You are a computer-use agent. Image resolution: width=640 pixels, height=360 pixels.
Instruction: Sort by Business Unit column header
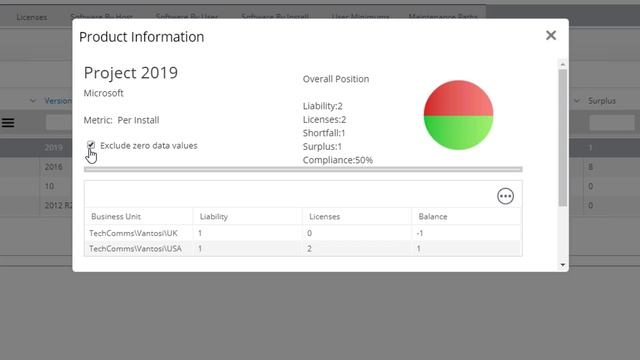pos(116,217)
